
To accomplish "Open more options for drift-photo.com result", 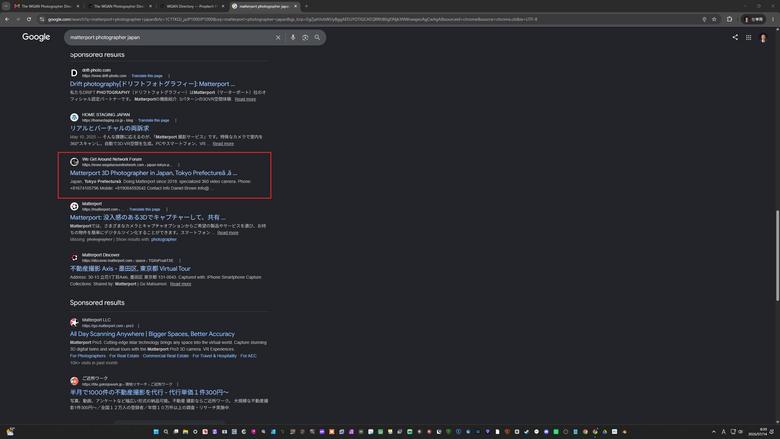I will (x=169, y=76).
